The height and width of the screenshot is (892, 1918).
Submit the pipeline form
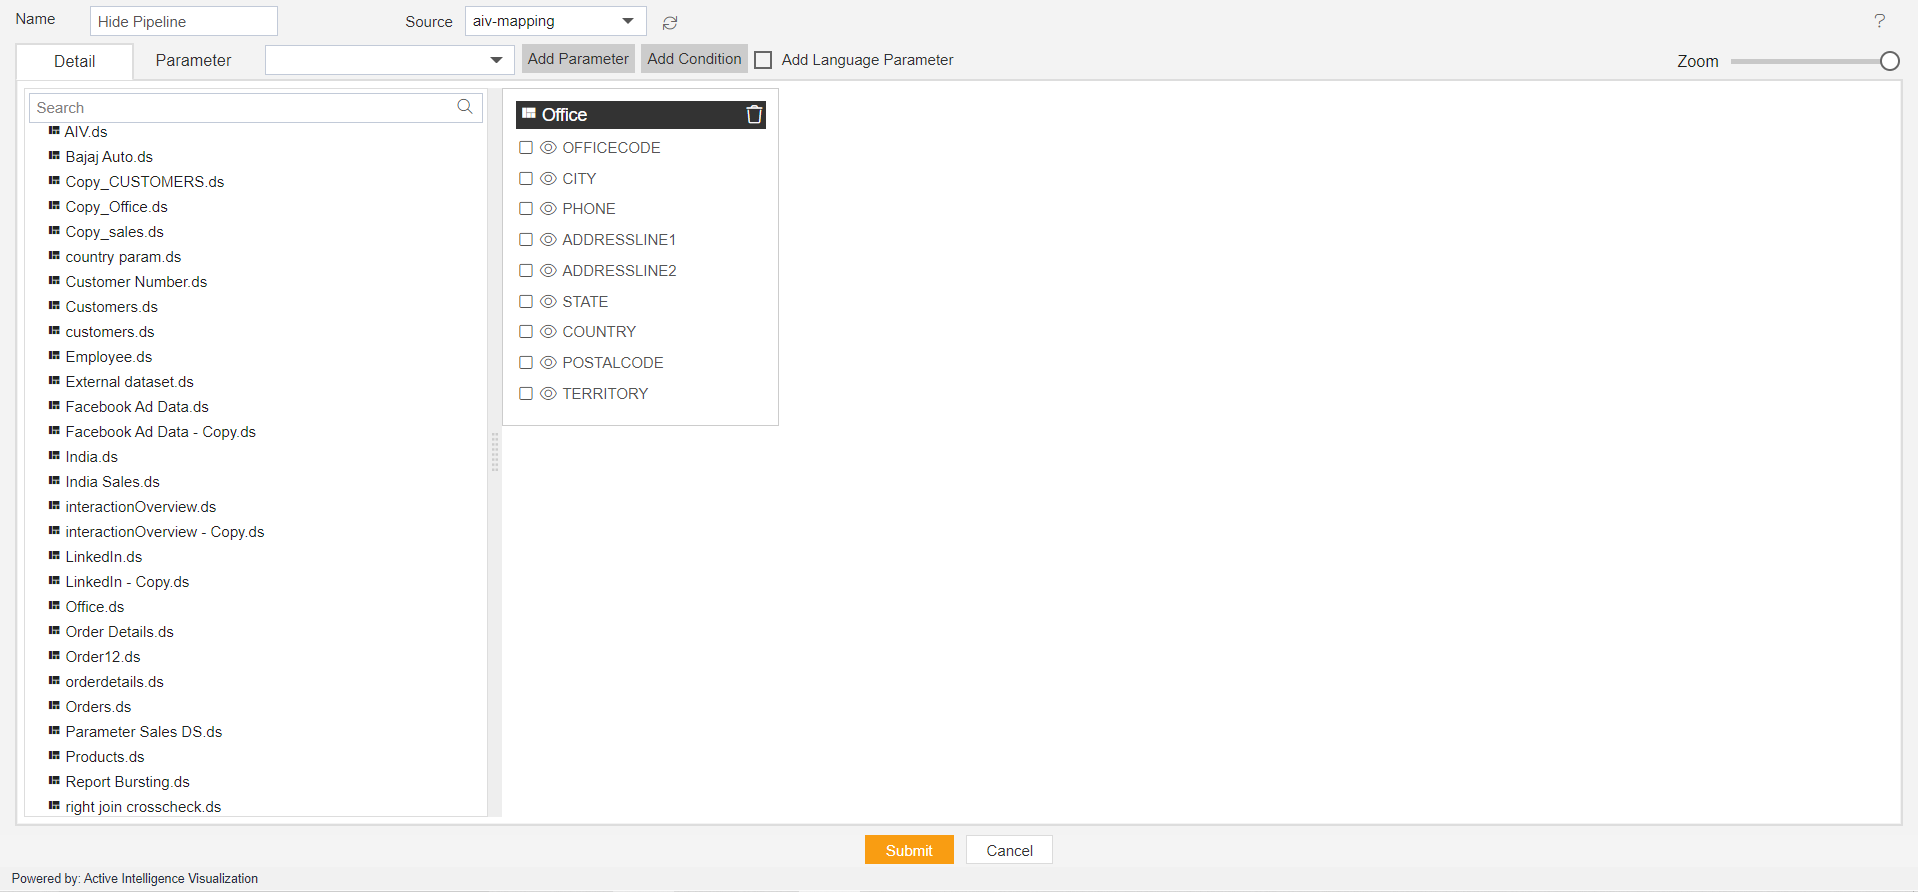click(x=909, y=850)
